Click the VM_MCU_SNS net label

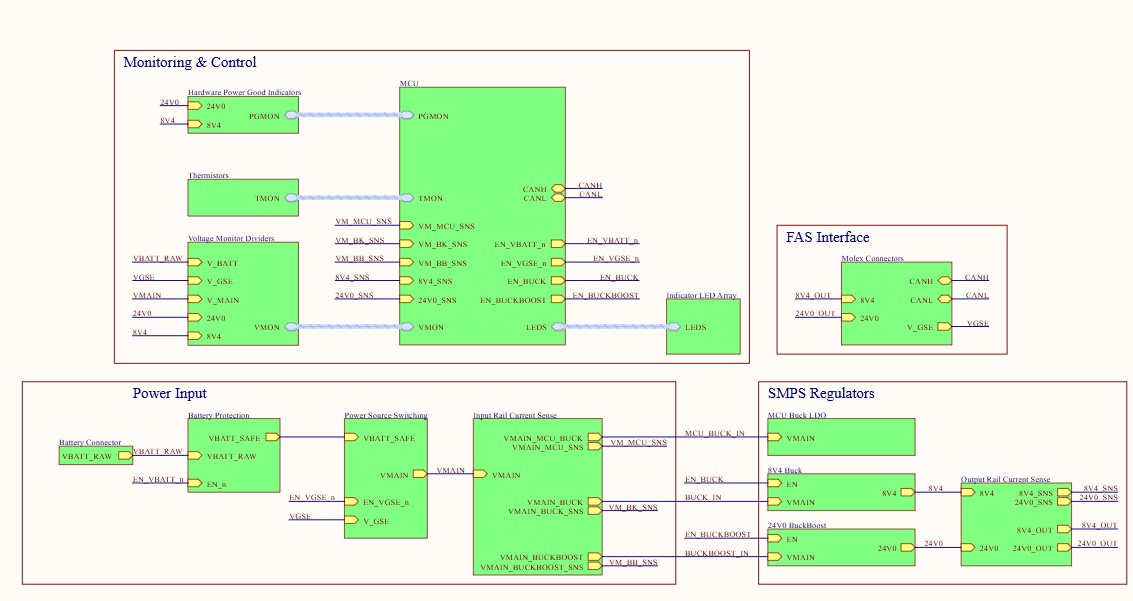pos(363,218)
